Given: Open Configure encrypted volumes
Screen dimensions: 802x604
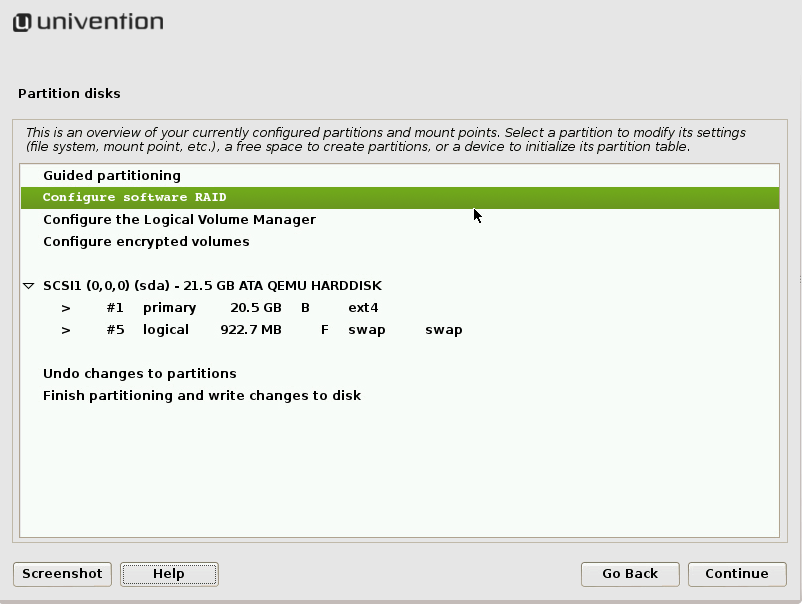Looking at the screenshot, I should tap(146, 242).
